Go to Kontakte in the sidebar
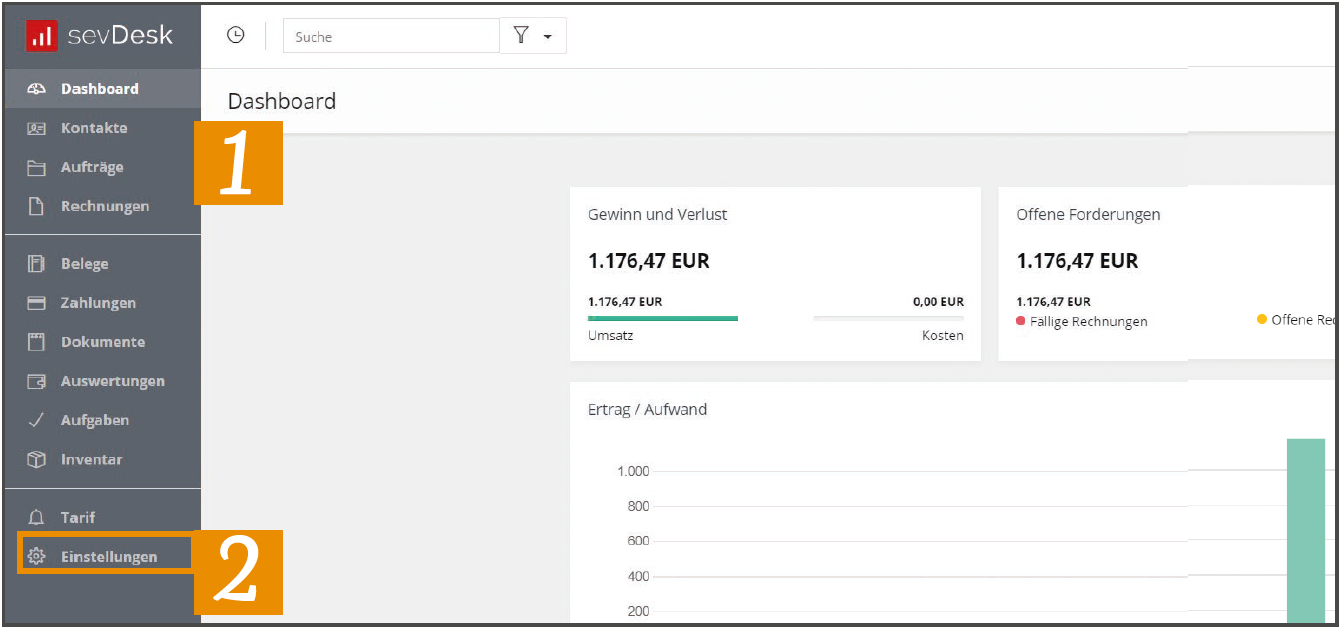The width and height of the screenshot is (1340, 628). click(x=101, y=128)
